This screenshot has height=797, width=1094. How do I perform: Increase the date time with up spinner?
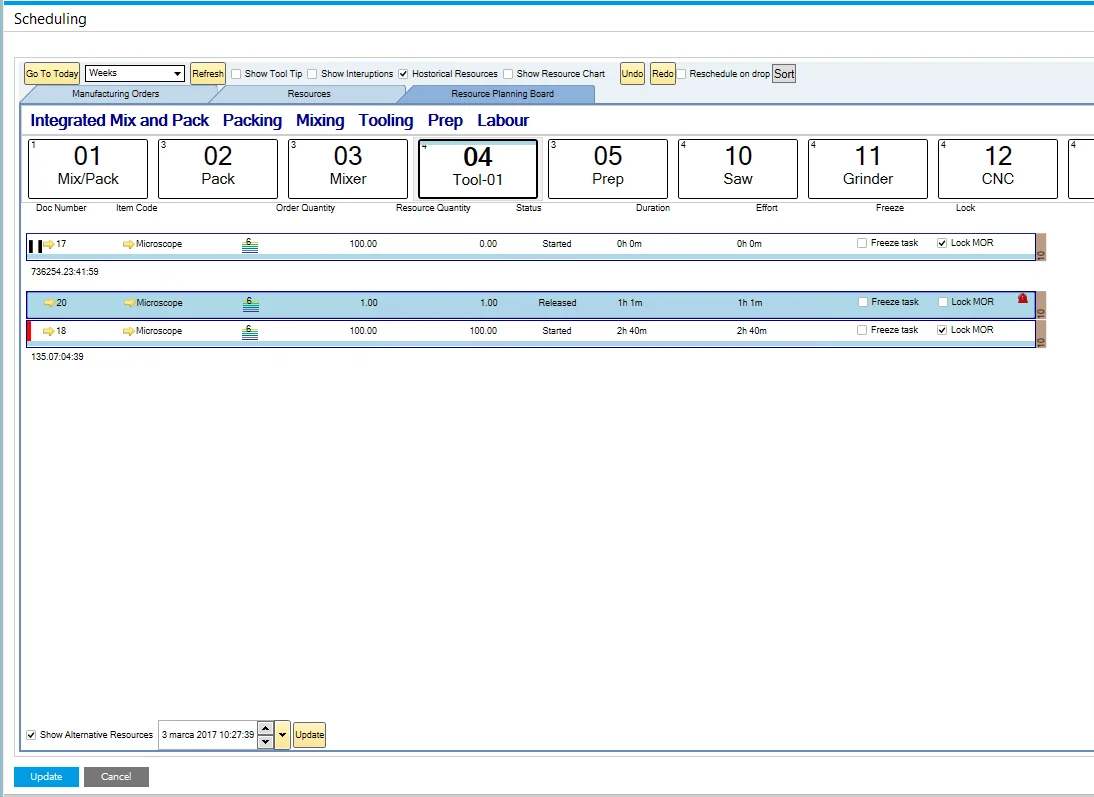(x=265, y=729)
